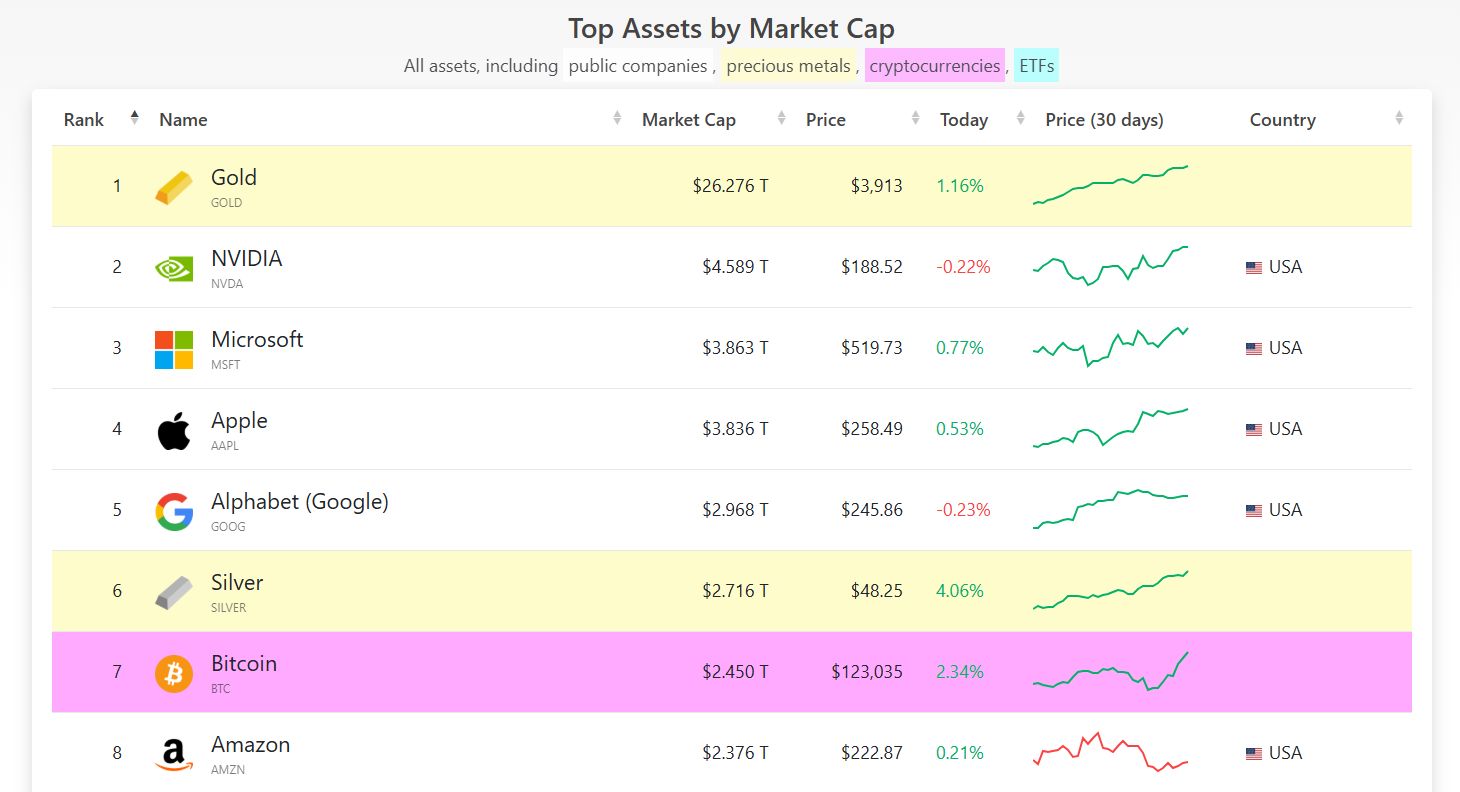Click the Bitcoin logo icon

coord(174,673)
